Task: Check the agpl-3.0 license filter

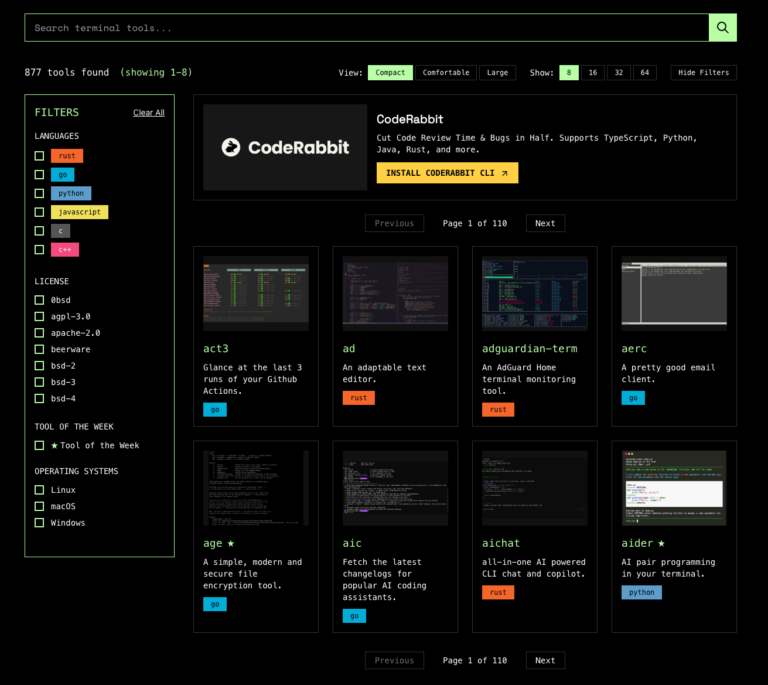Action: point(39,316)
